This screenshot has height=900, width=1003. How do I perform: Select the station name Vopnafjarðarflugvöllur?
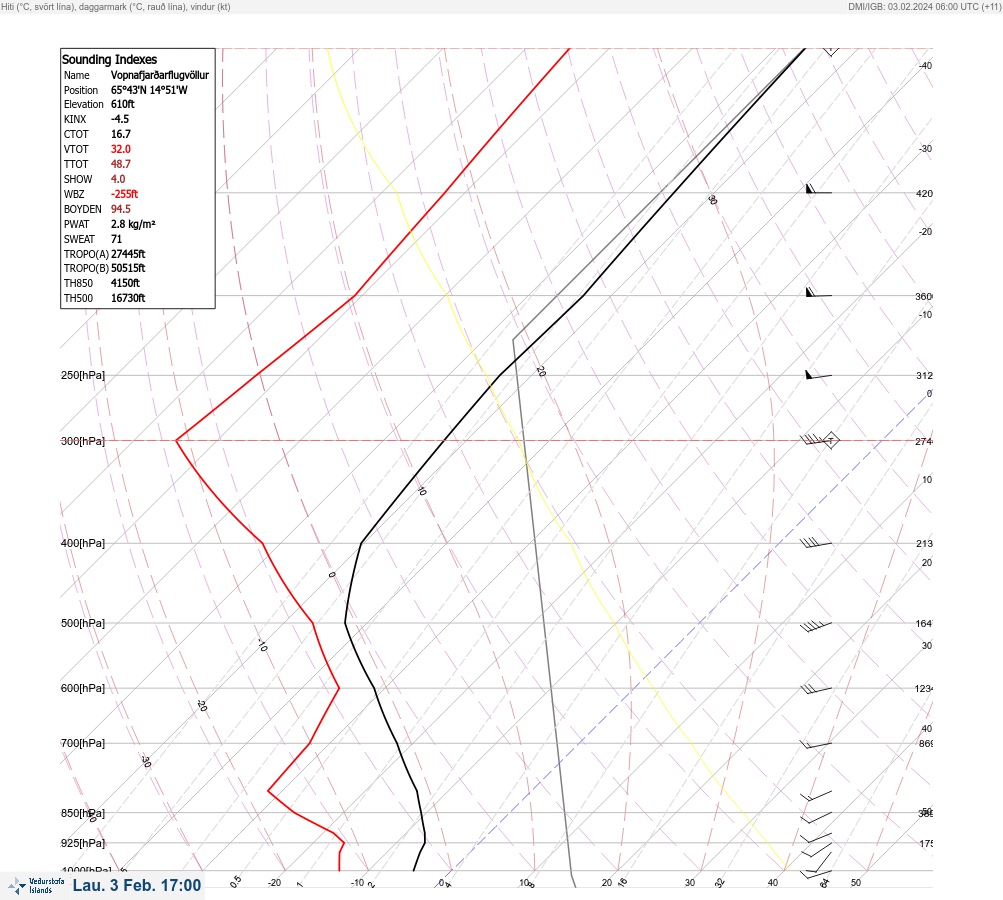pyautogui.click(x=160, y=75)
